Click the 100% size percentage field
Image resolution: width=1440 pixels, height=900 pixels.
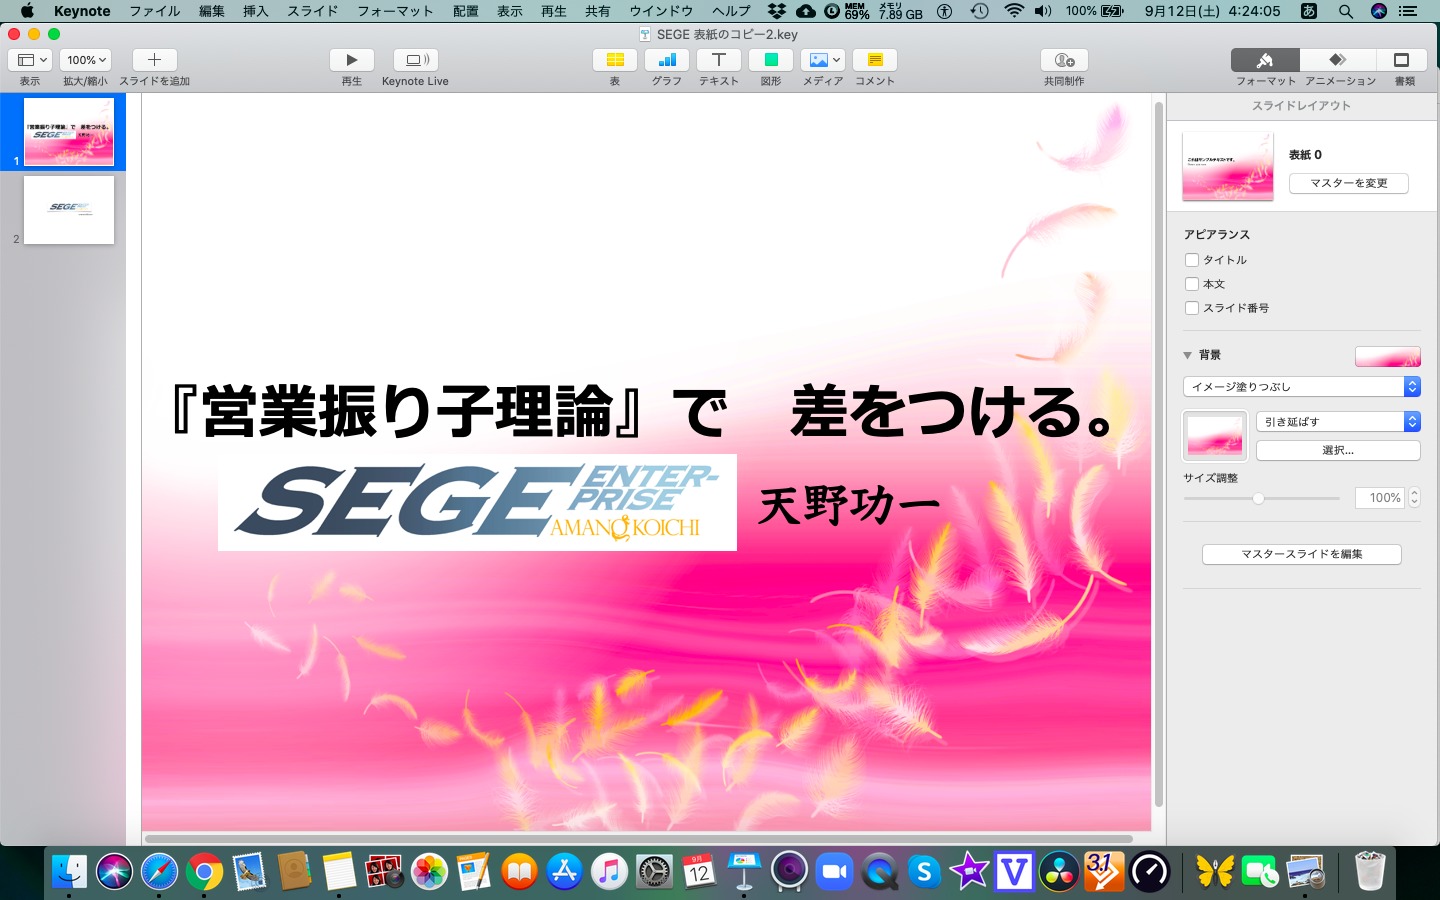(1381, 498)
